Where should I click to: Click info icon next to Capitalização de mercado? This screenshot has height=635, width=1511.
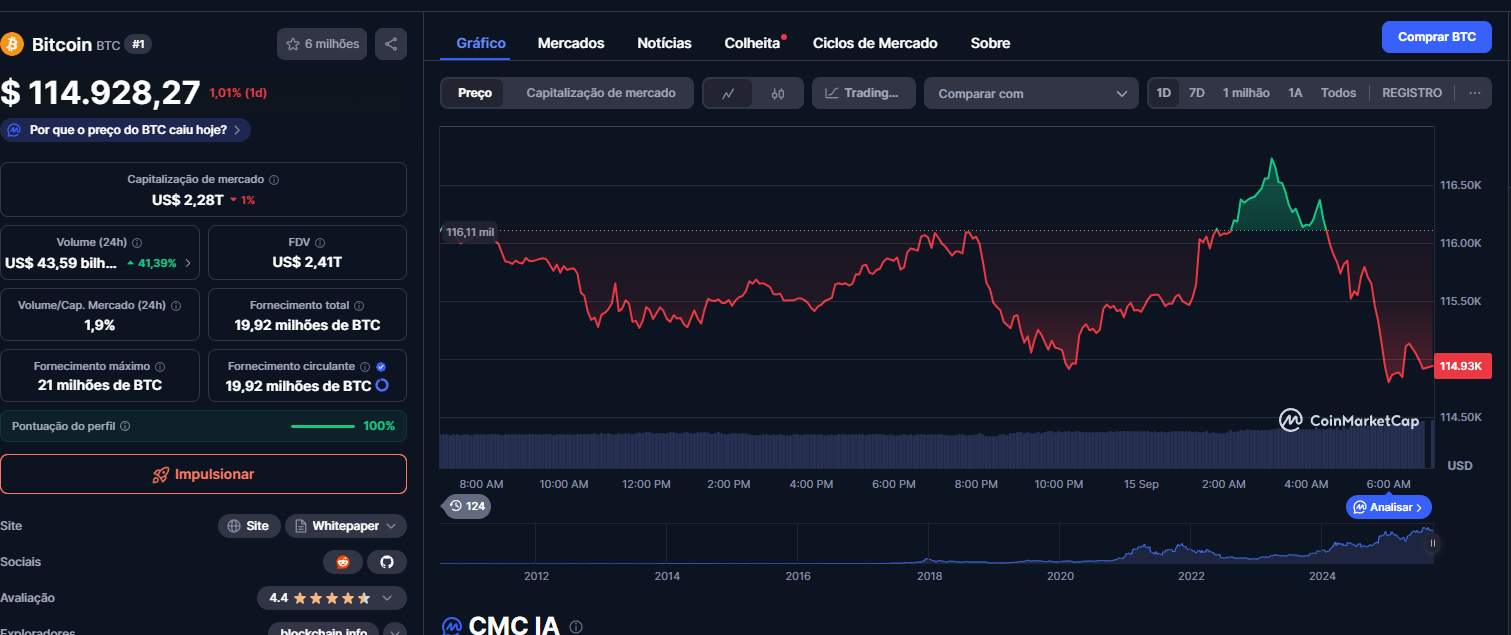pos(274,180)
